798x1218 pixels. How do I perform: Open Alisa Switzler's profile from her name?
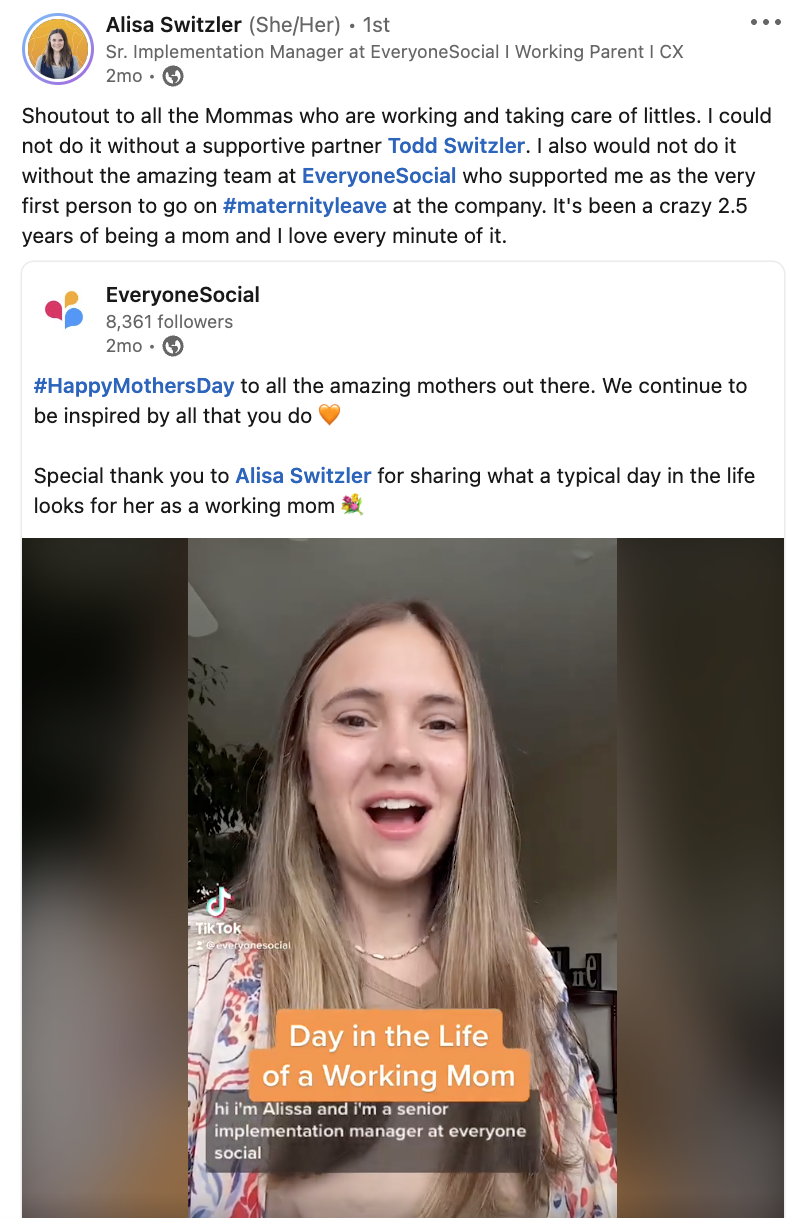point(173,24)
